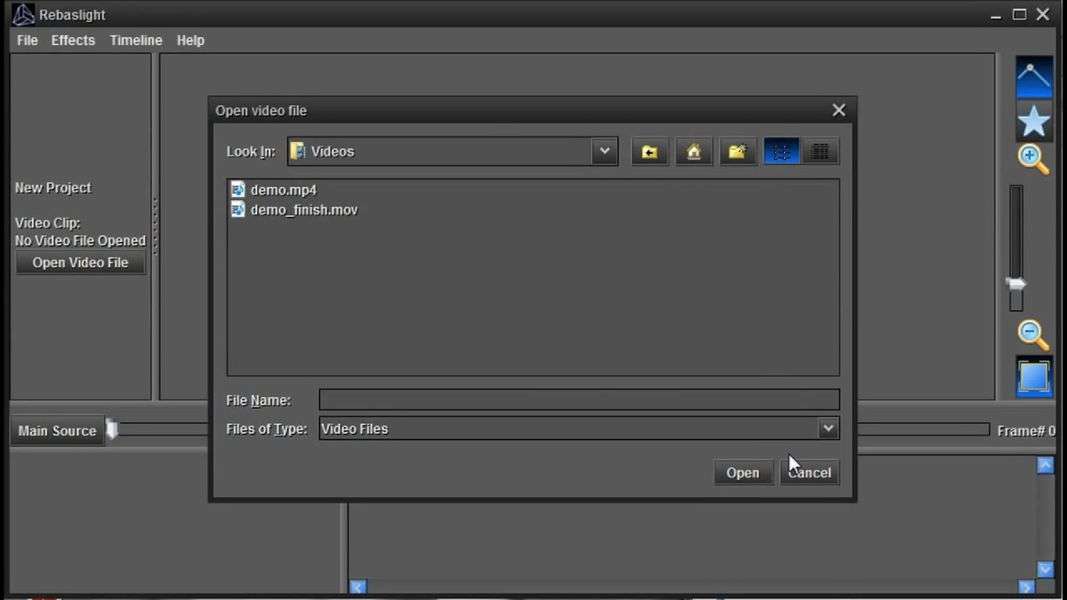Open the Timeline menu
This screenshot has height=600, width=1067.
point(136,40)
